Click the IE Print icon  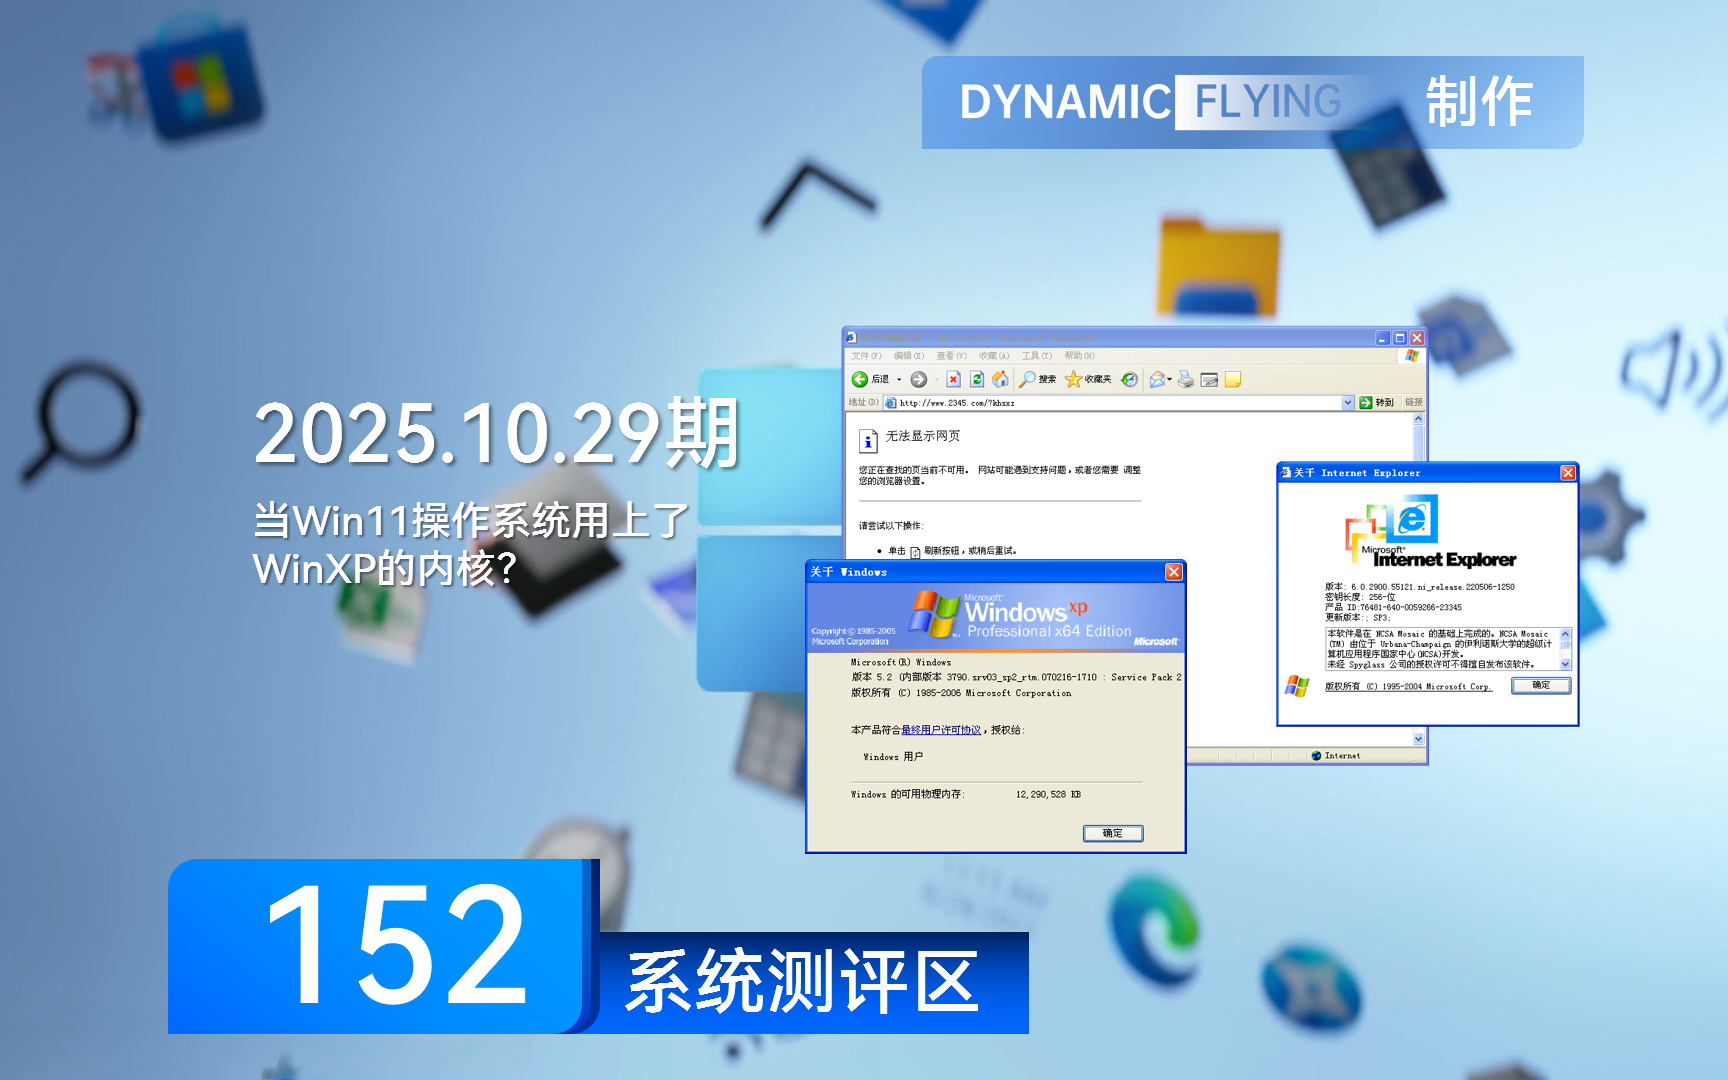(1185, 379)
